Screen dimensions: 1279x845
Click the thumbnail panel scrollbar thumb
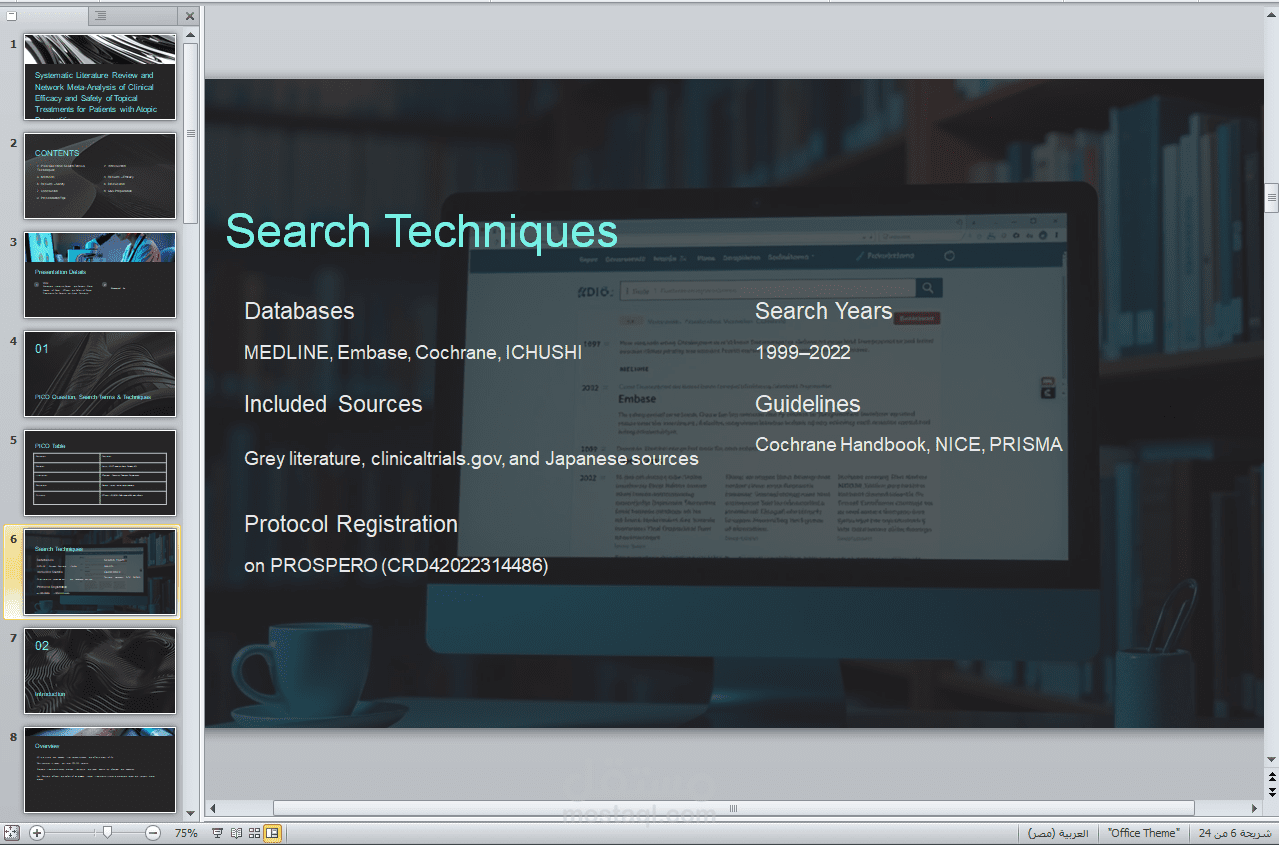point(190,132)
